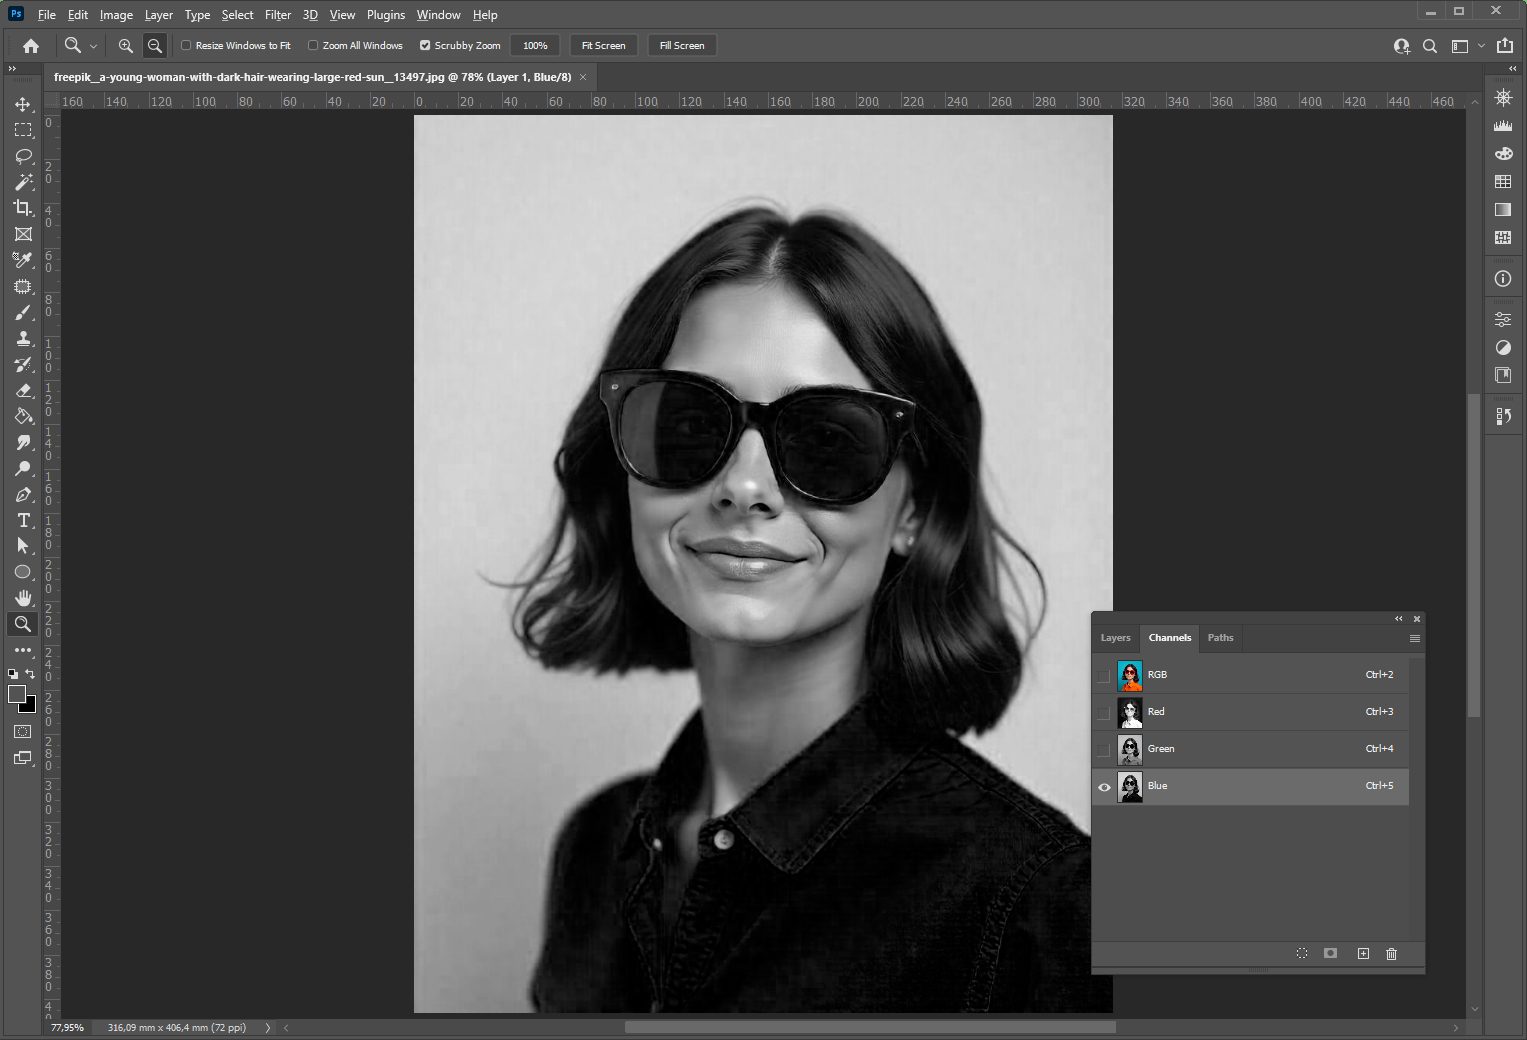1527x1040 pixels.
Task: Switch to the Layers tab
Action: [x=1116, y=638]
